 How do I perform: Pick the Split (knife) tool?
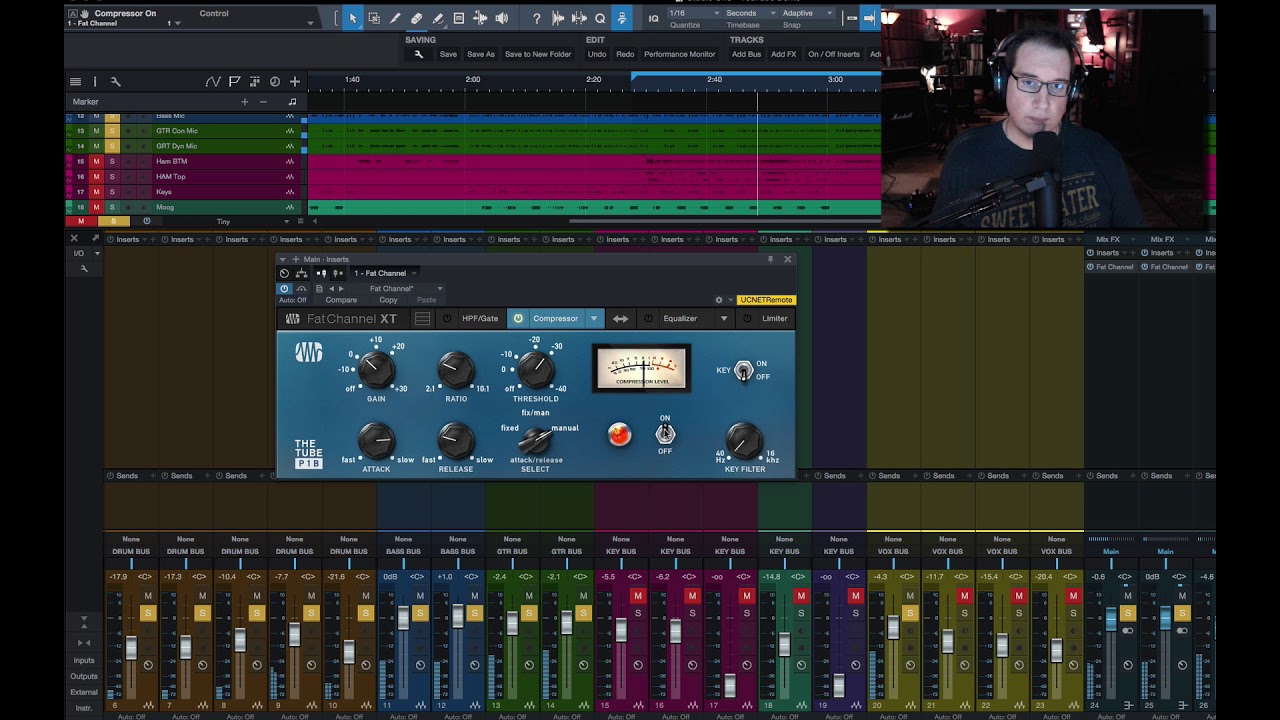coord(395,18)
